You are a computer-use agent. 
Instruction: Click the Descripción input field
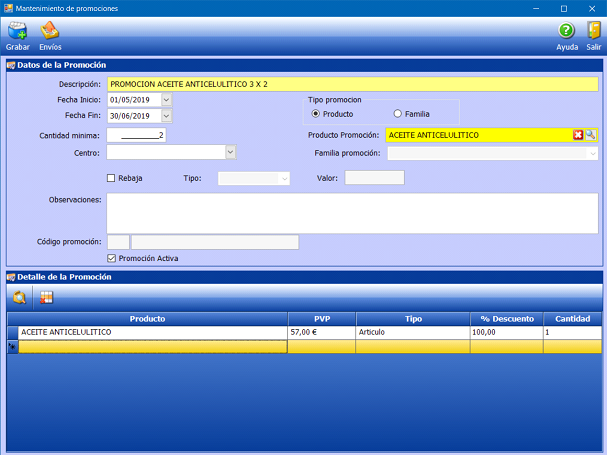[x=352, y=85]
